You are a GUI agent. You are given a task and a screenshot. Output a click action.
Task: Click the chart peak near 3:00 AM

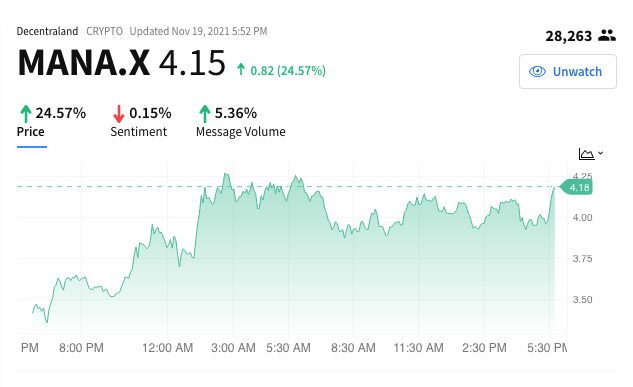[x=226, y=174]
